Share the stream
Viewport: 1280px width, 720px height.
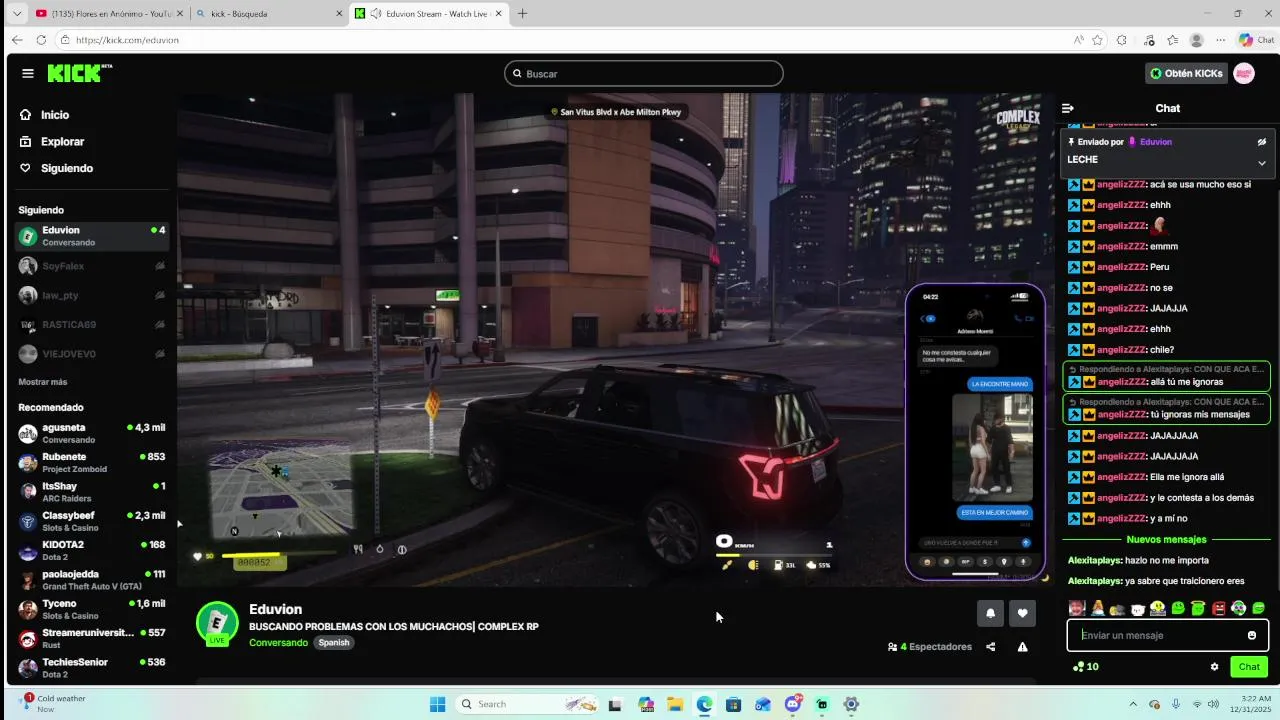click(991, 647)
